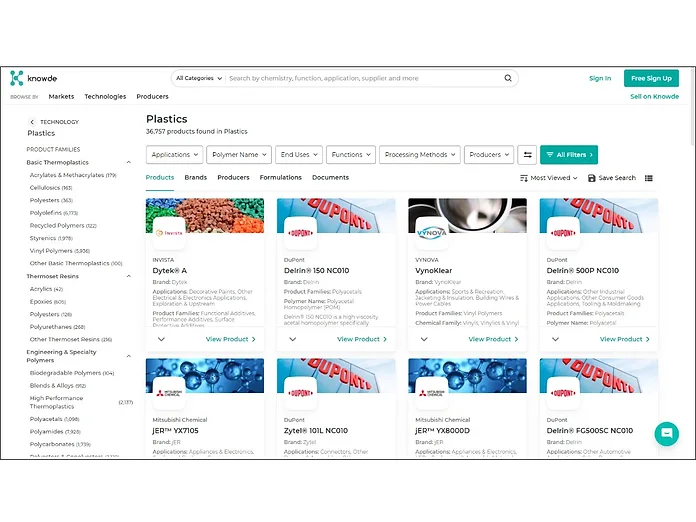The width and height of the screenshot is (696, 522).
Task: Select the Products tab
Action: (x=160, y=178)
